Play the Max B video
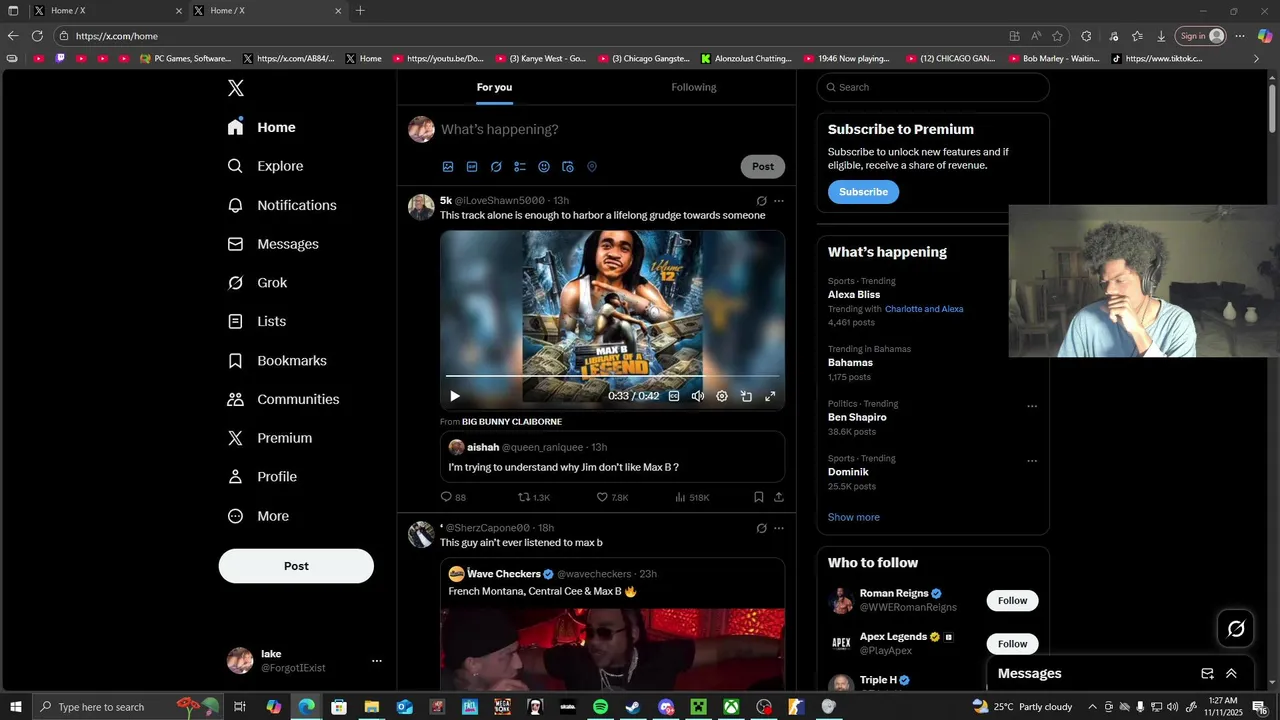 (x=455, y=396)
